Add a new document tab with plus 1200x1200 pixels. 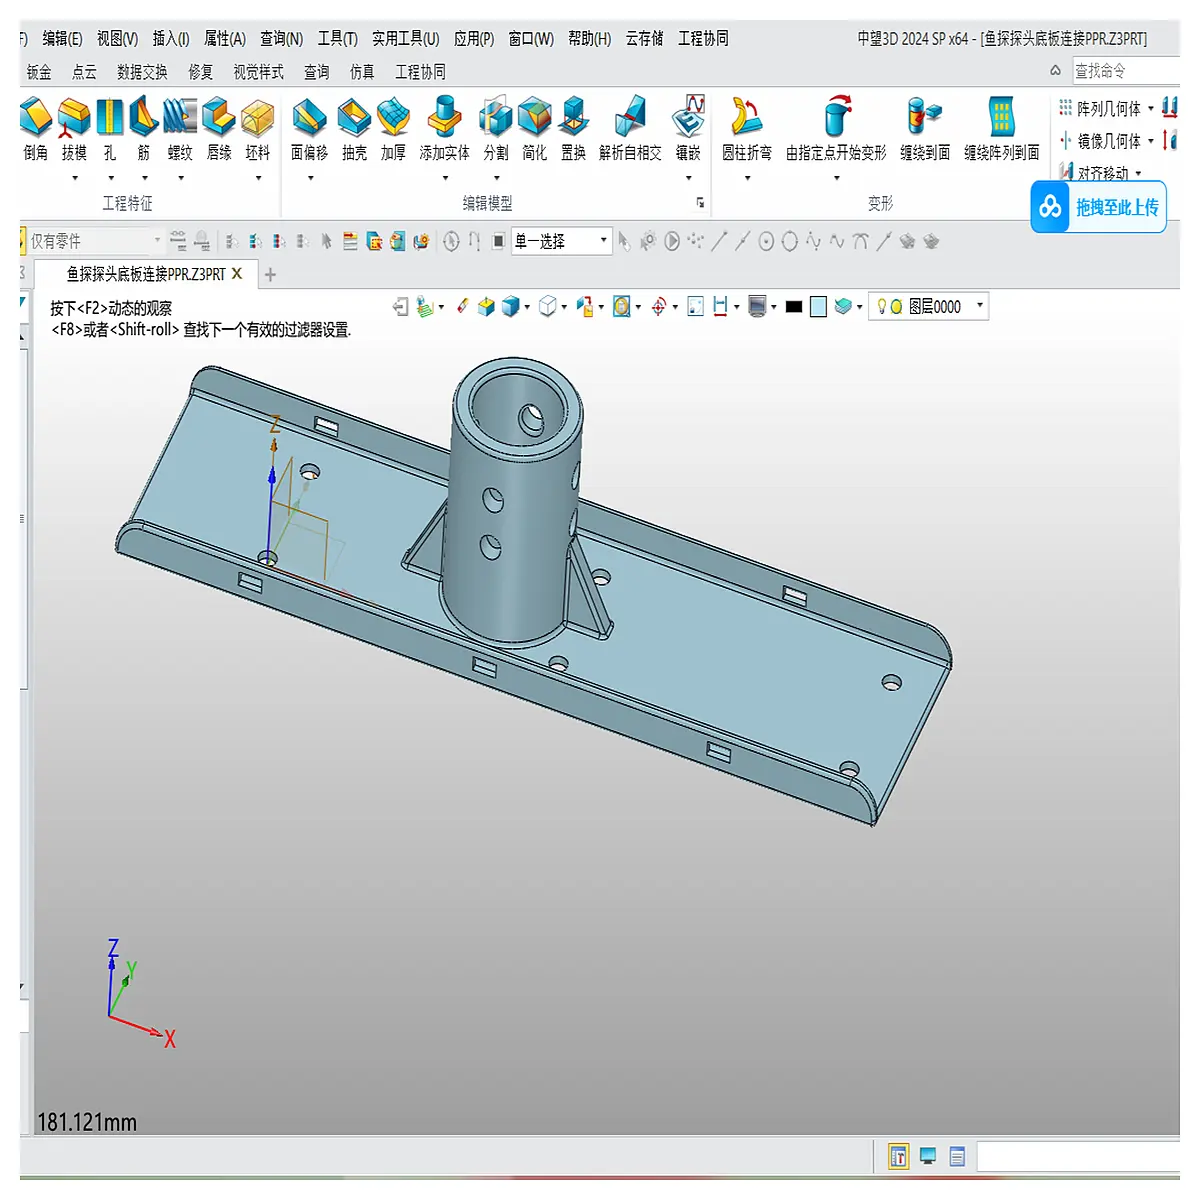pyautogui.click(x=270, y=274)
